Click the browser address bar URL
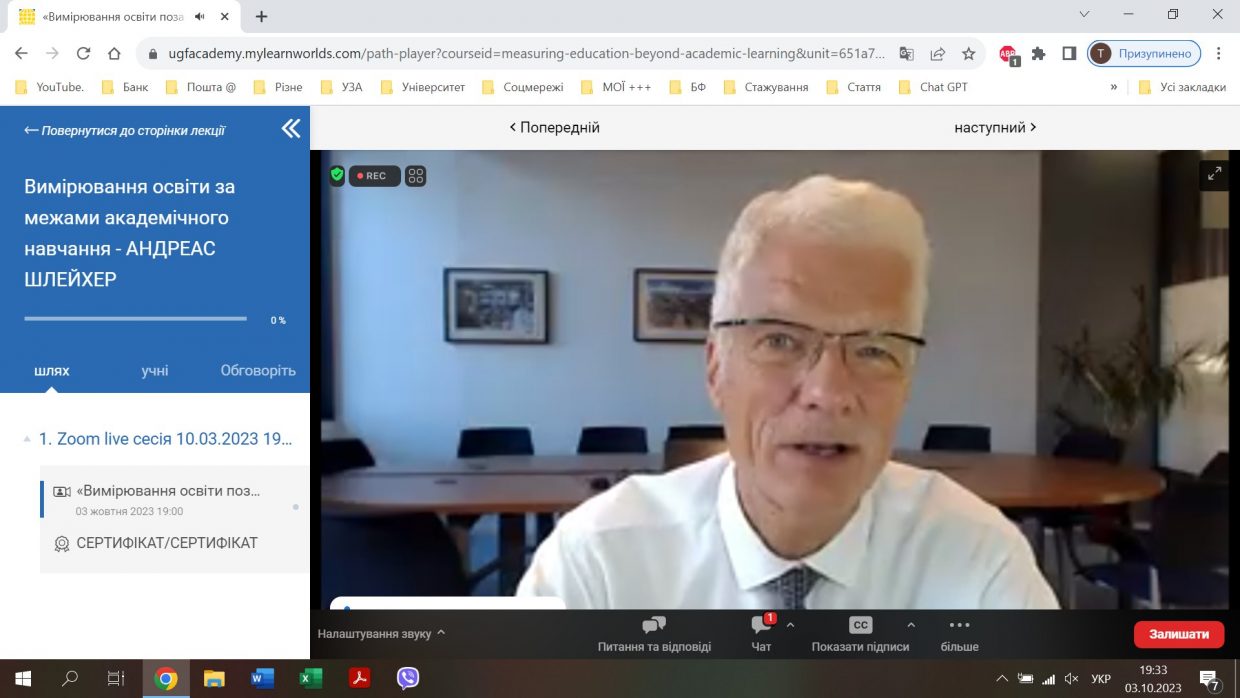The image size is (1240, 698). pyautogui.click(x=520, y=53)
